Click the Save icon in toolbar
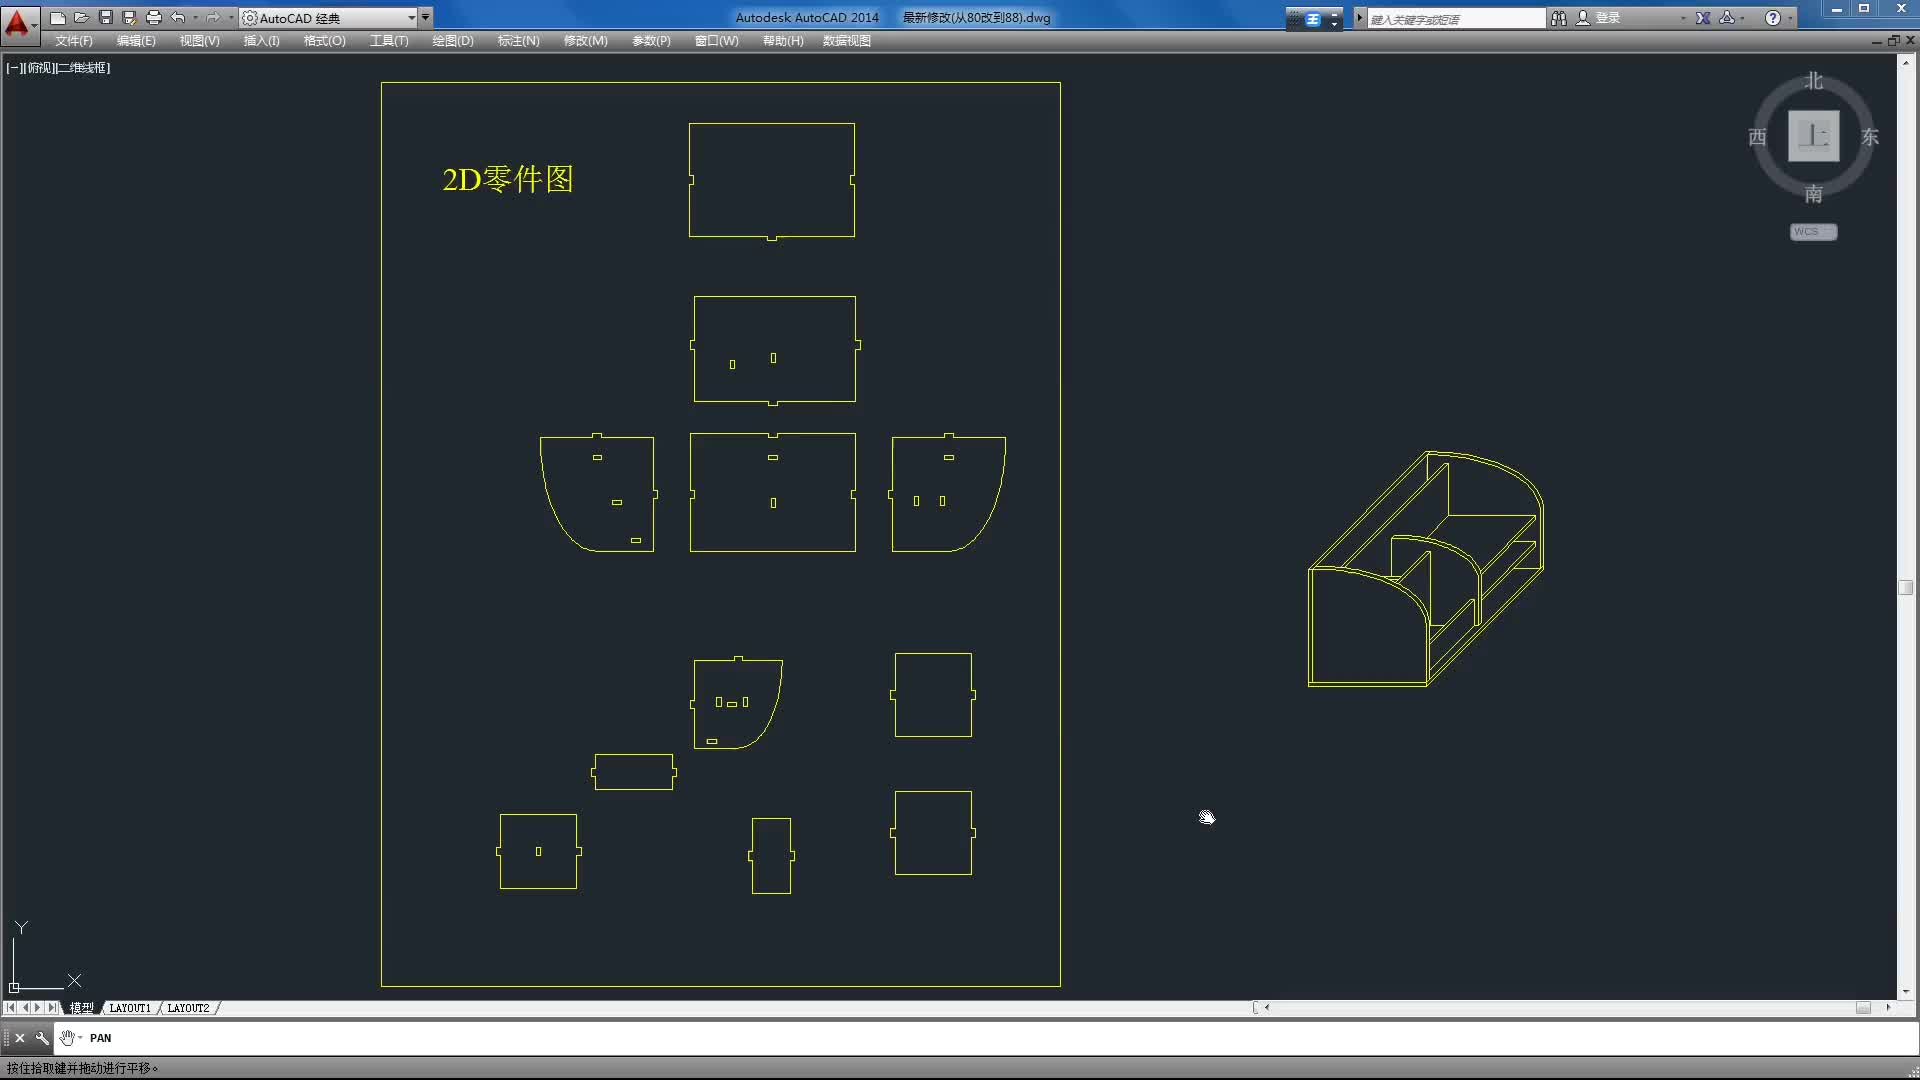 (104, 17)
